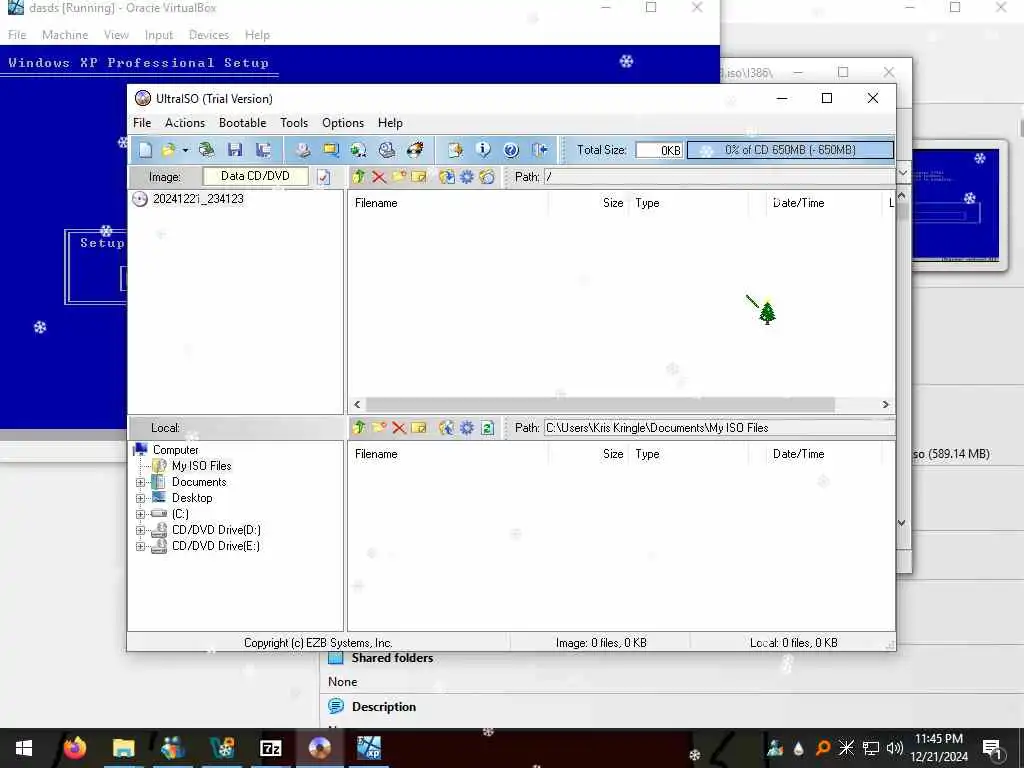Click the New file icon in UltraISO toolbar
This screenshot has height=768, width=1024.
point(145,150)
